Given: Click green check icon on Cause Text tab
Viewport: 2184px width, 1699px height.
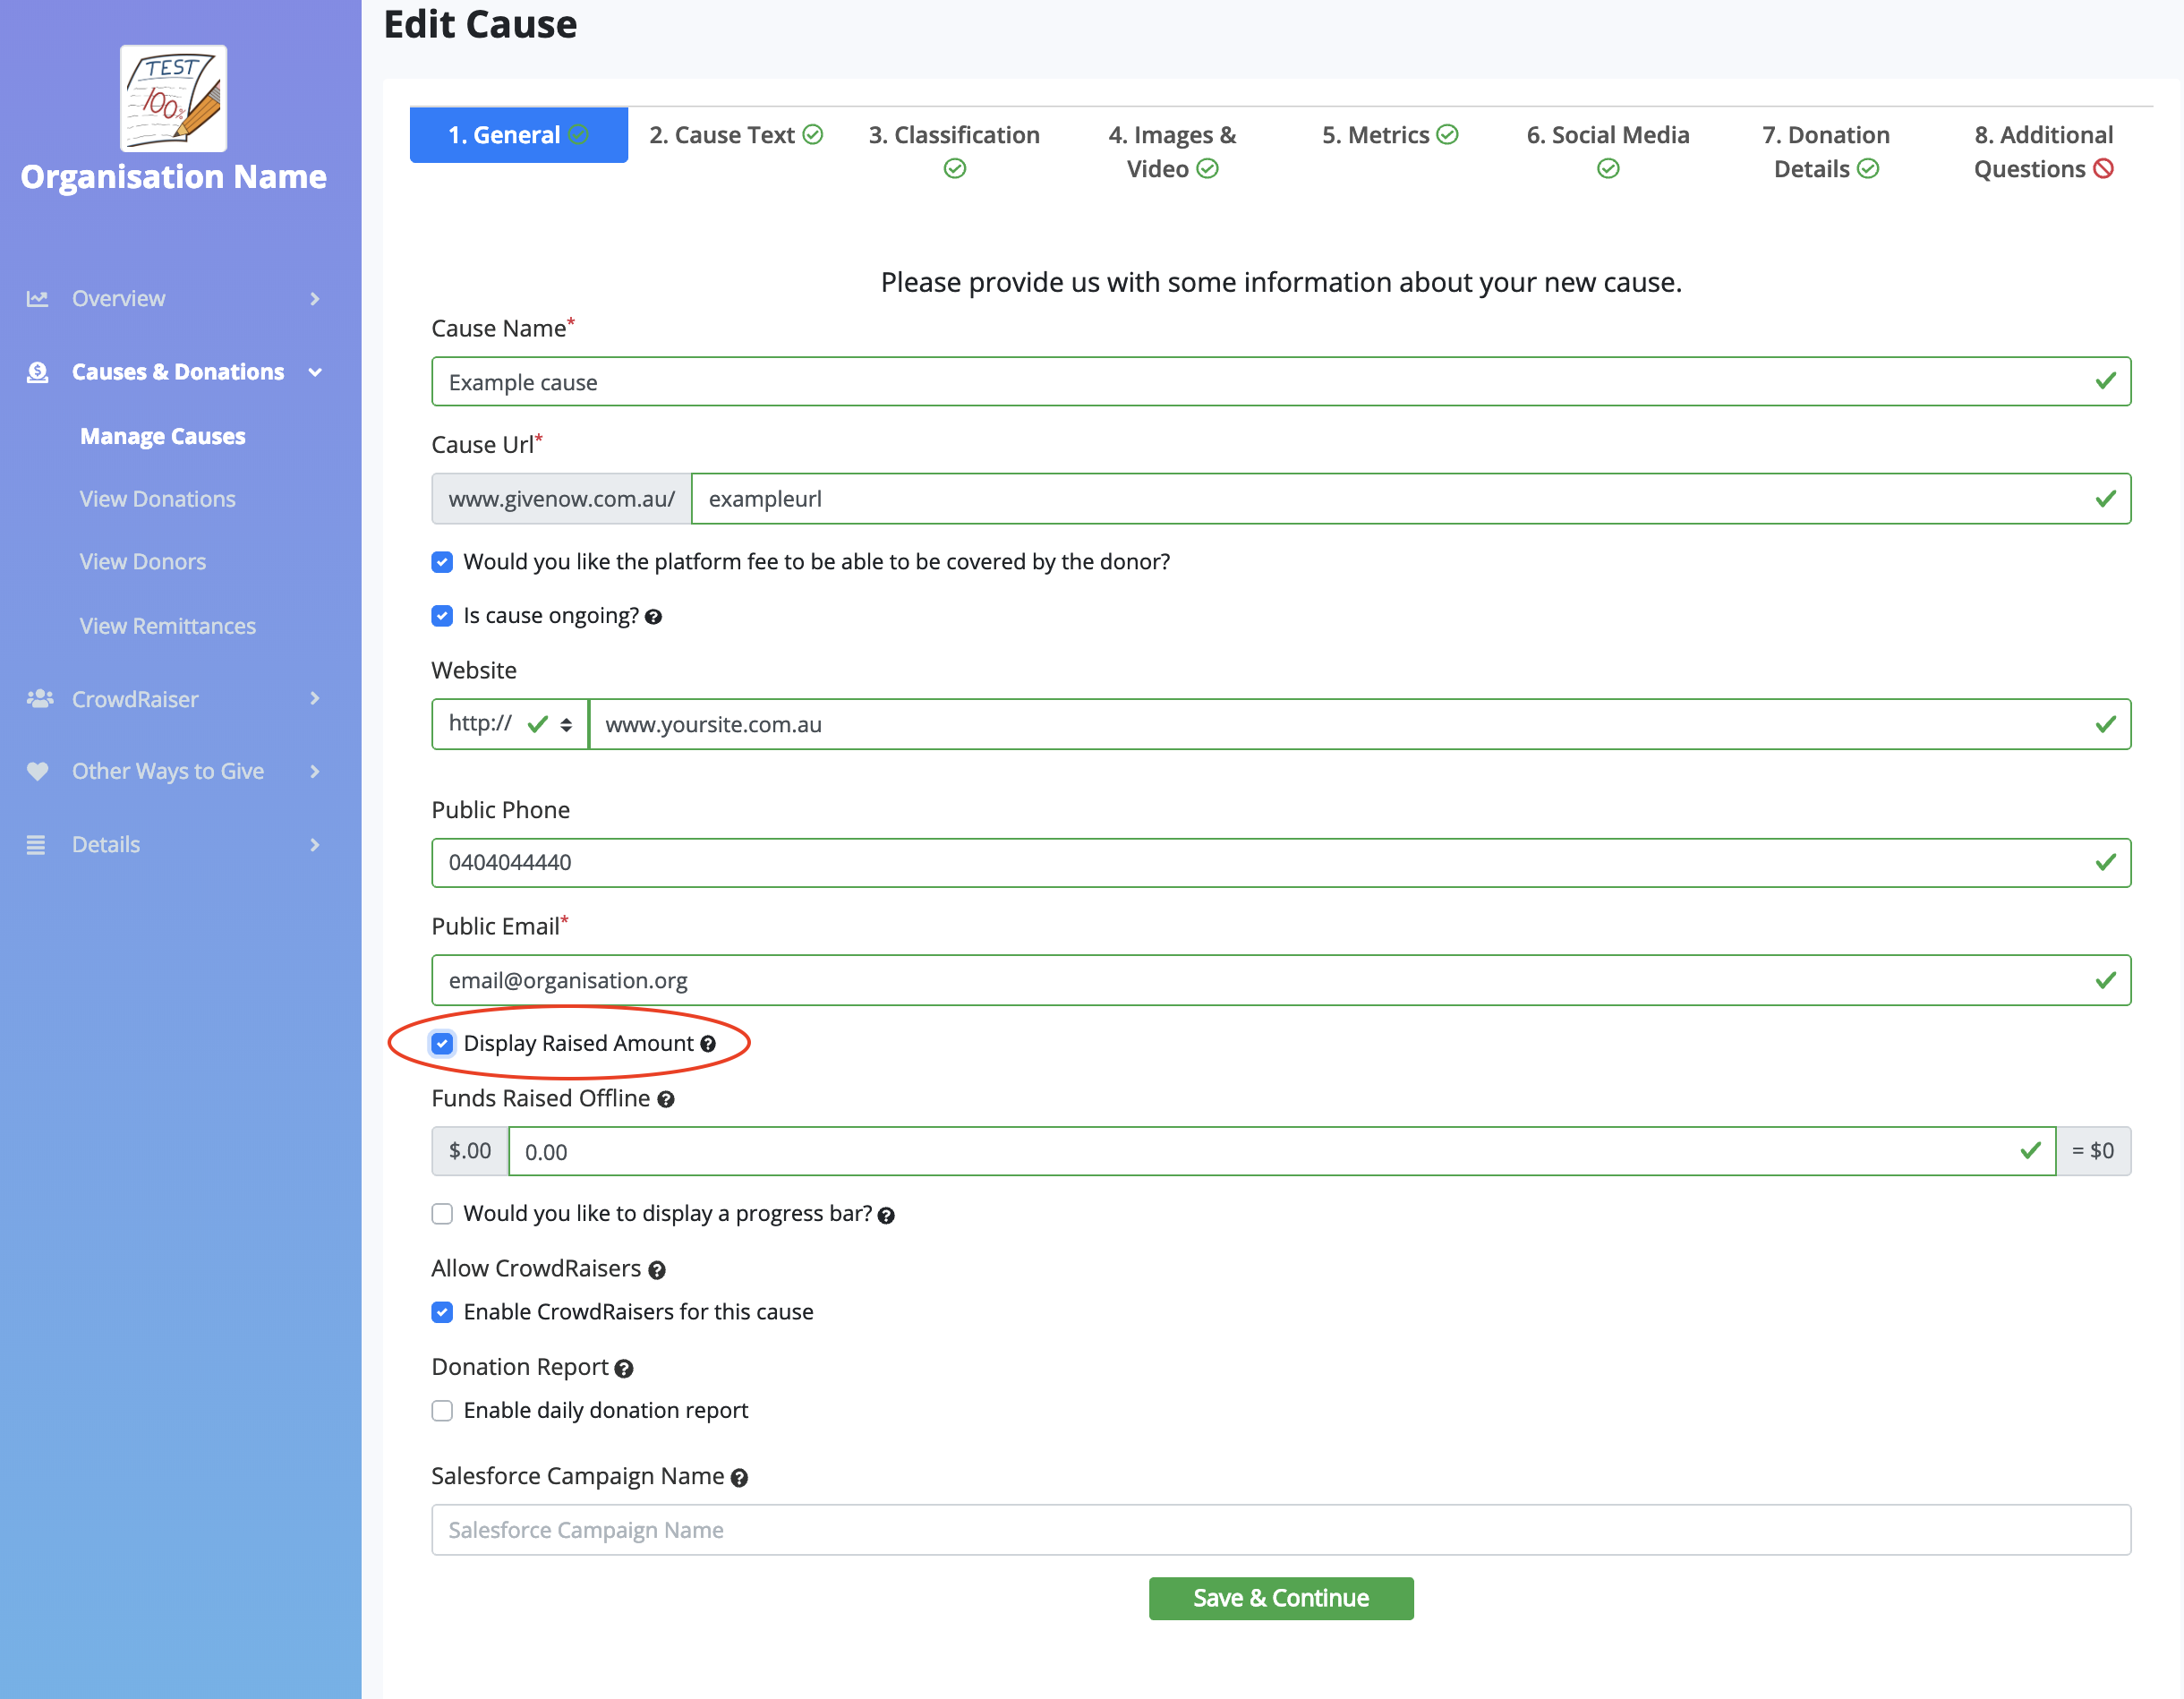Looking at the screenshot, I should pos(813,135).
